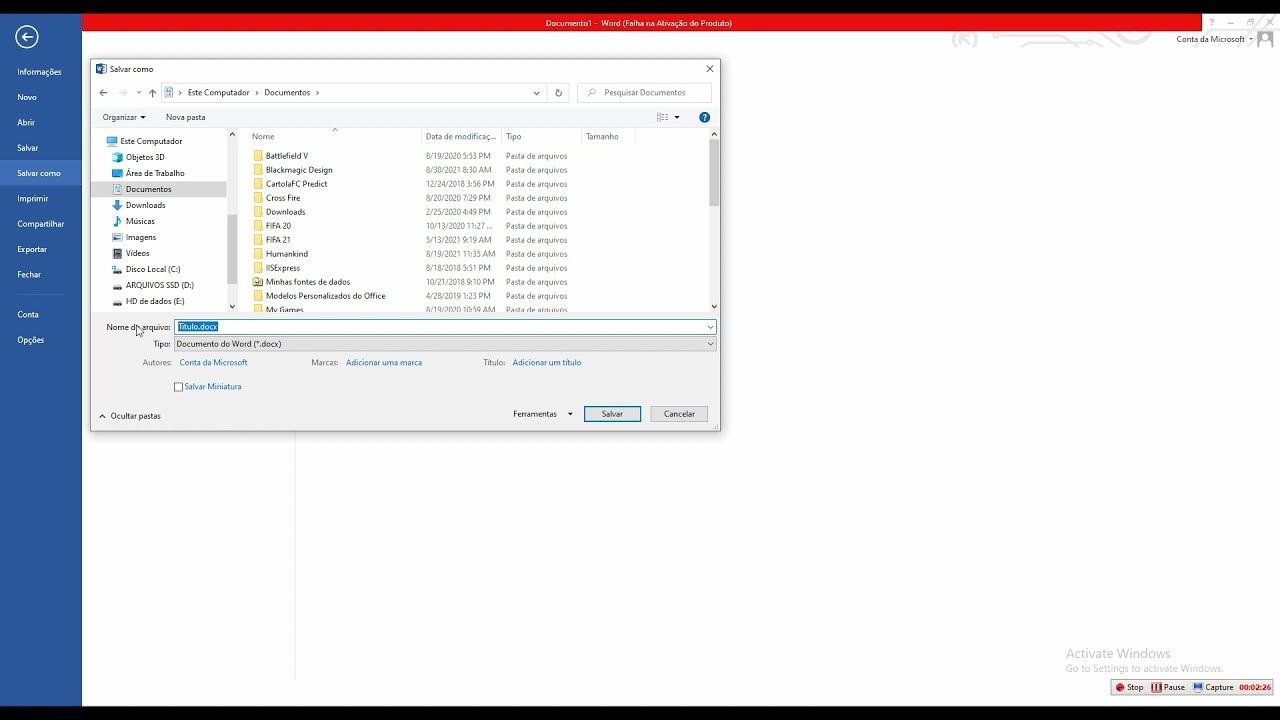Image resolution: width=1280 pixels, height=720 pixels.
Task: Click the CartolaFC Predict folder icon
Action: click(x=258, y=184)
